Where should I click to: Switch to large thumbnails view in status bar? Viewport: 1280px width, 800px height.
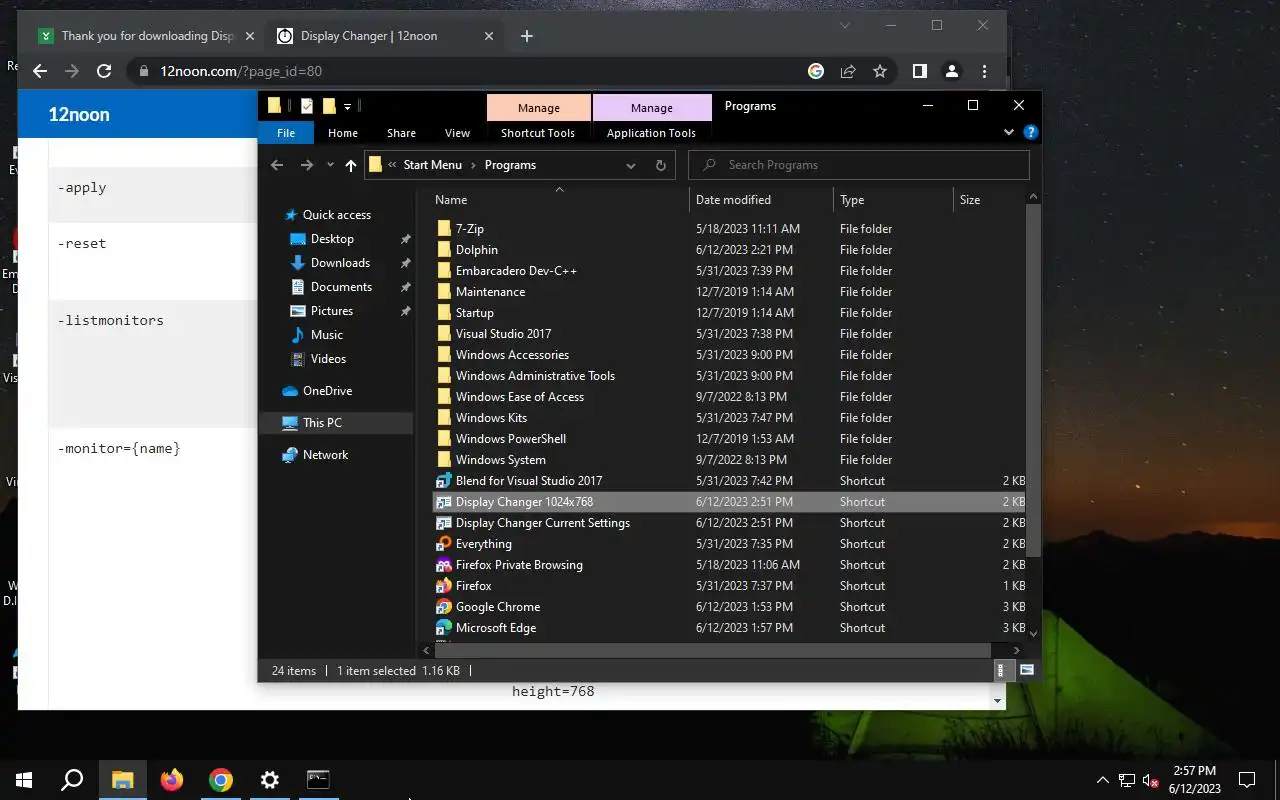pos(1026,670)
